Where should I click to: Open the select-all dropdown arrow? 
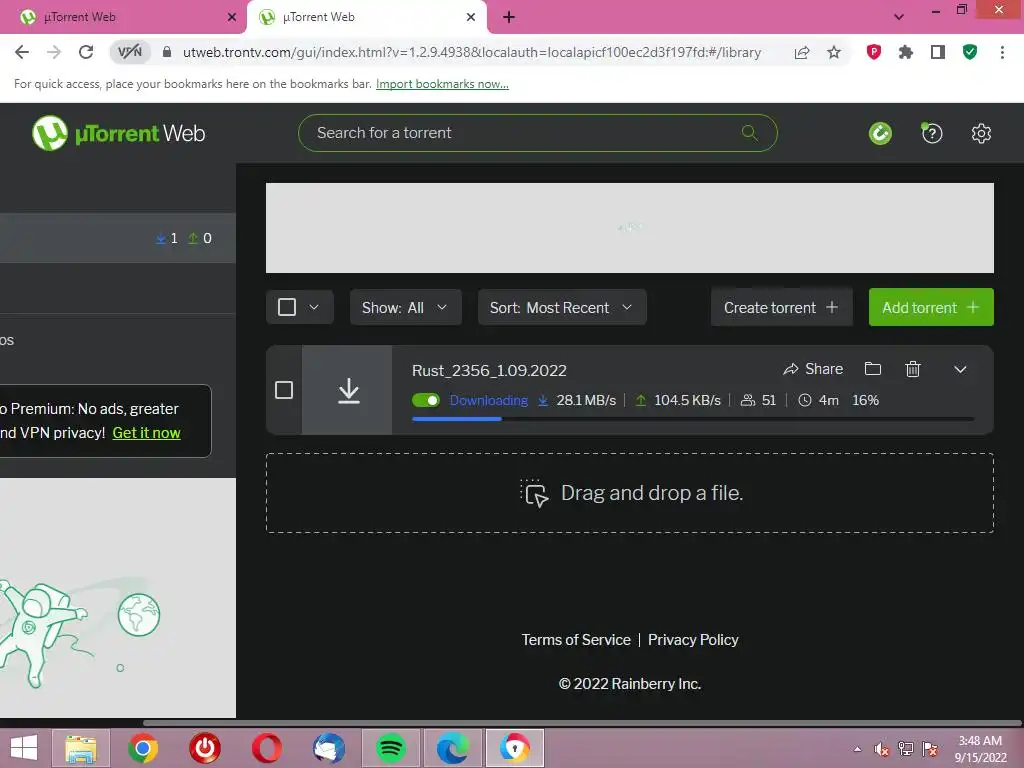(313, 307)
